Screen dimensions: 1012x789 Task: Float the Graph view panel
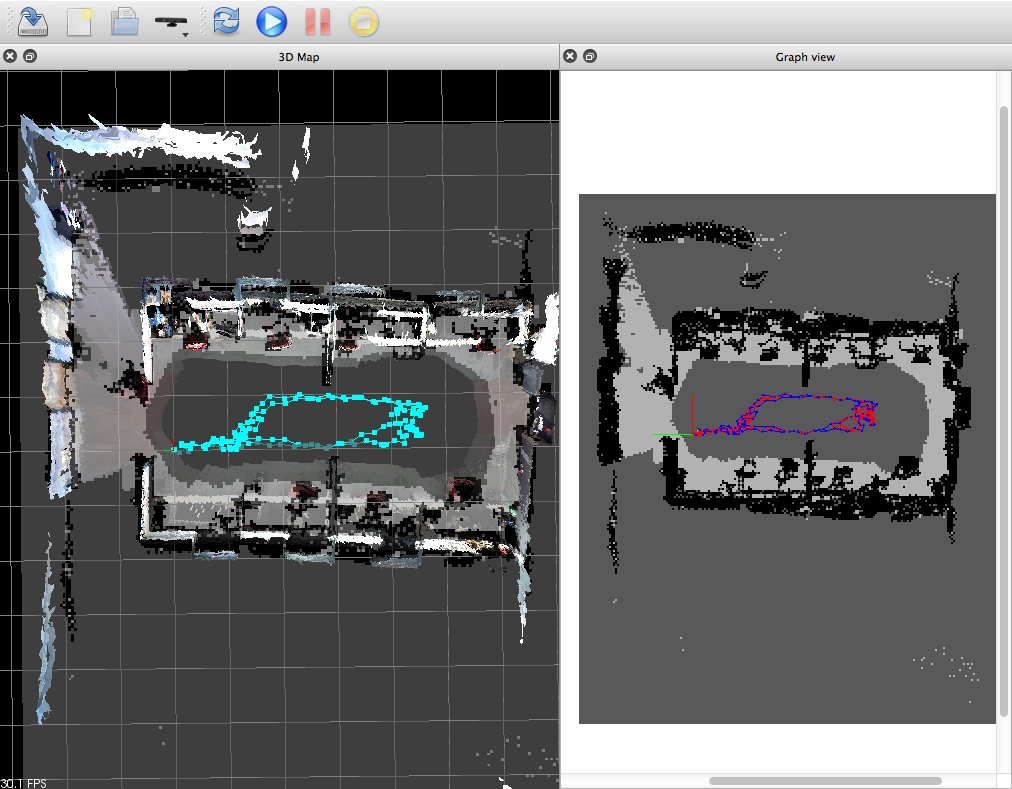(x=589, y=57)
